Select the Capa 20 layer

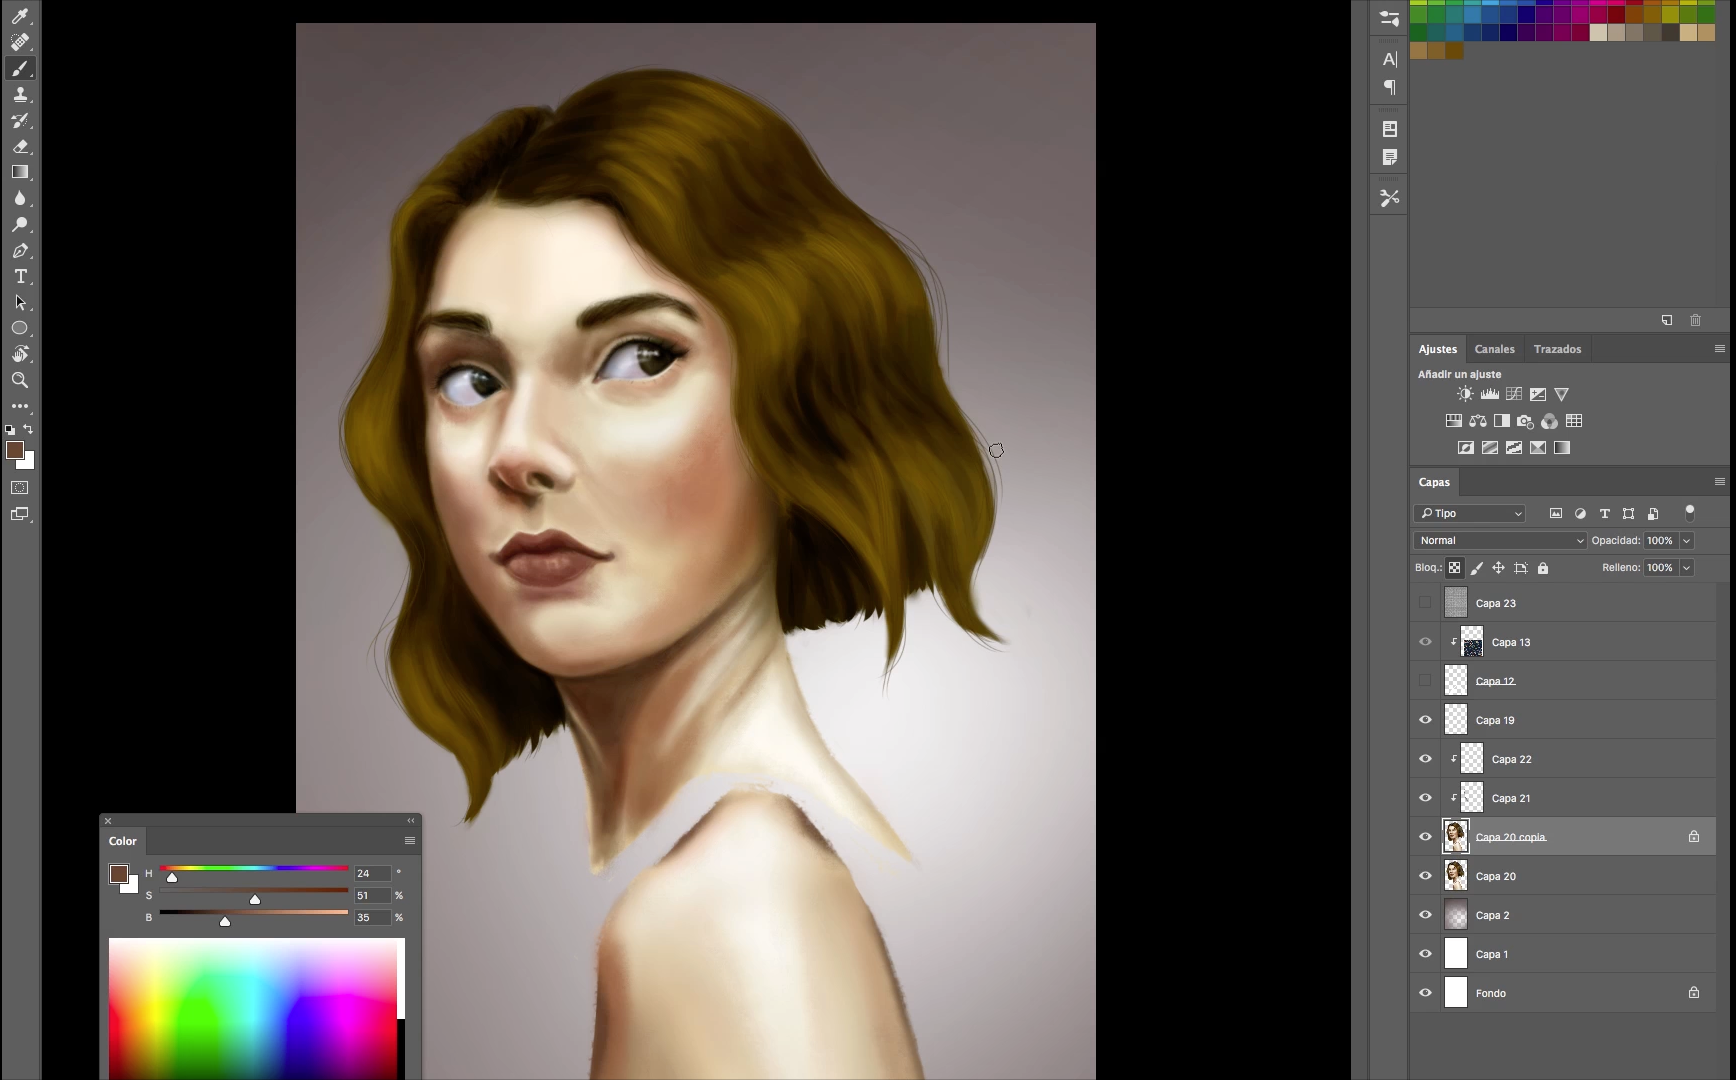pyautogui.click(x=1563, y=876)
